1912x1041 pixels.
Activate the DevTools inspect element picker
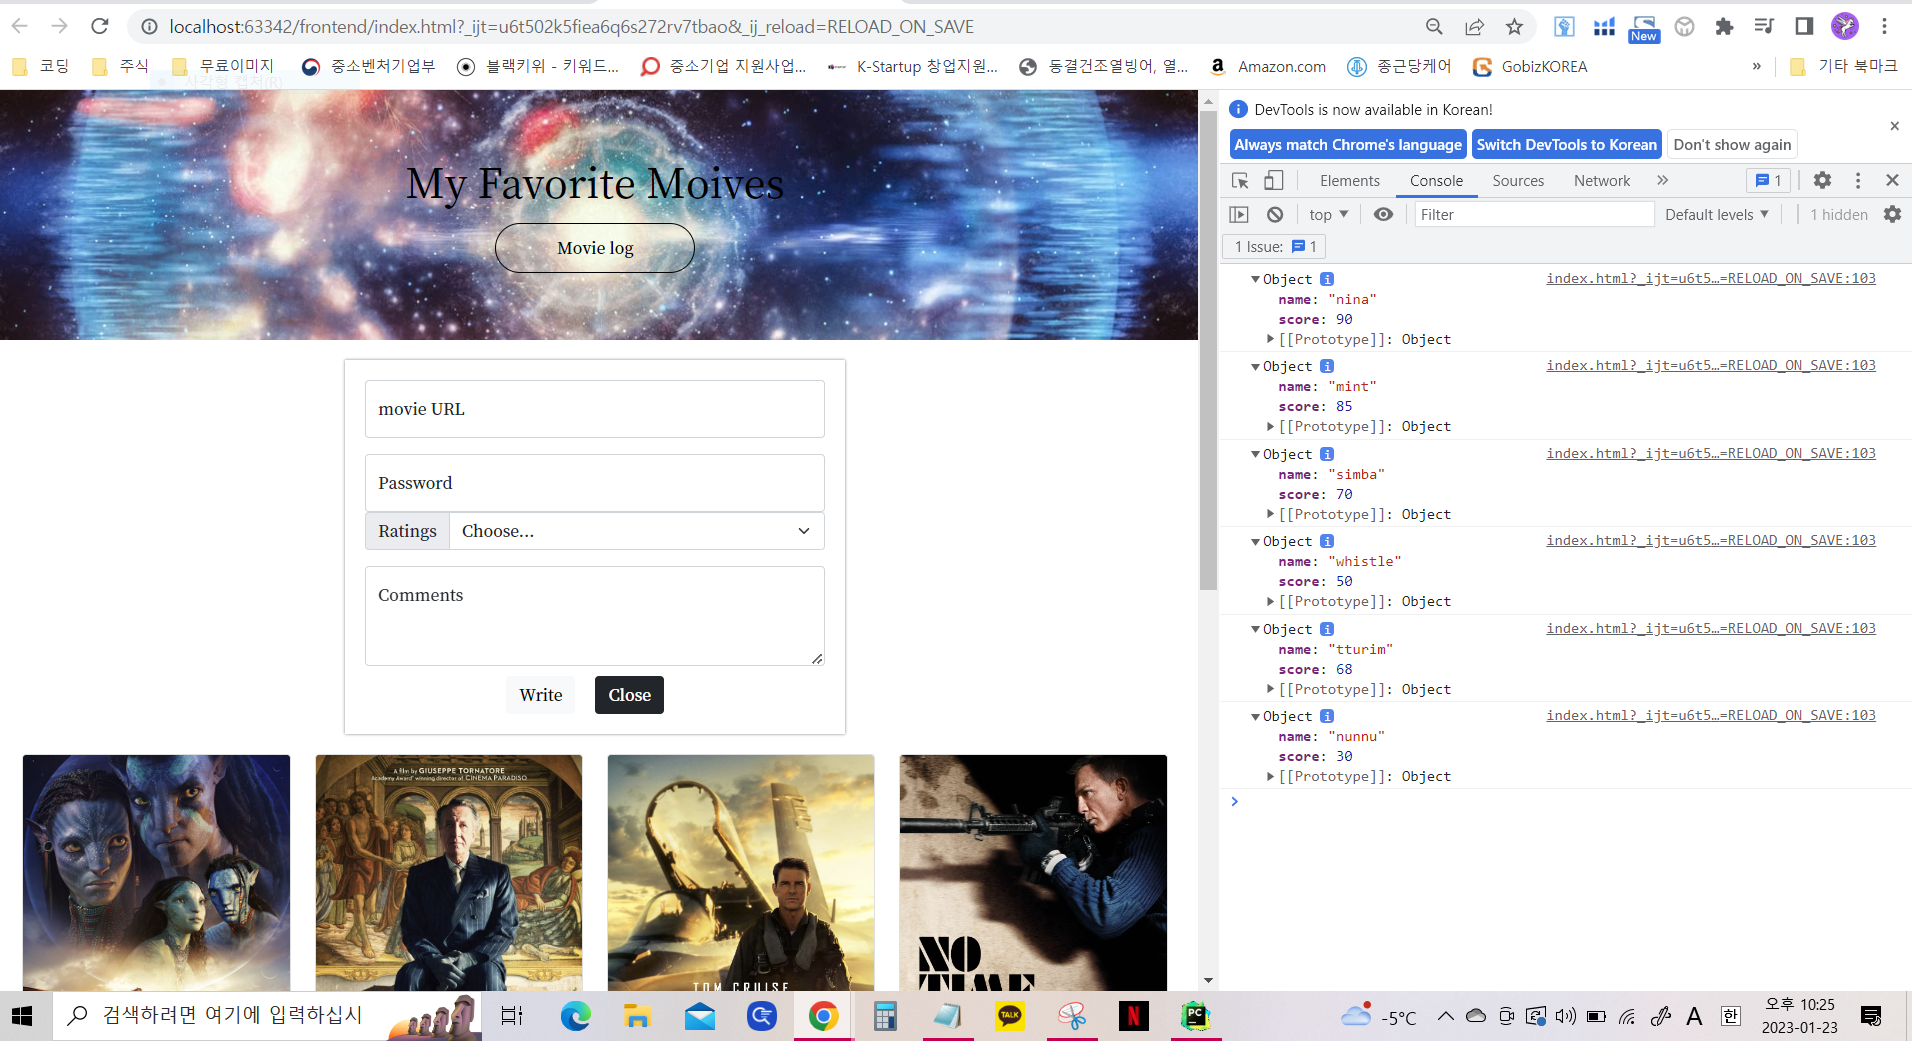click(x=1240, y=180)
